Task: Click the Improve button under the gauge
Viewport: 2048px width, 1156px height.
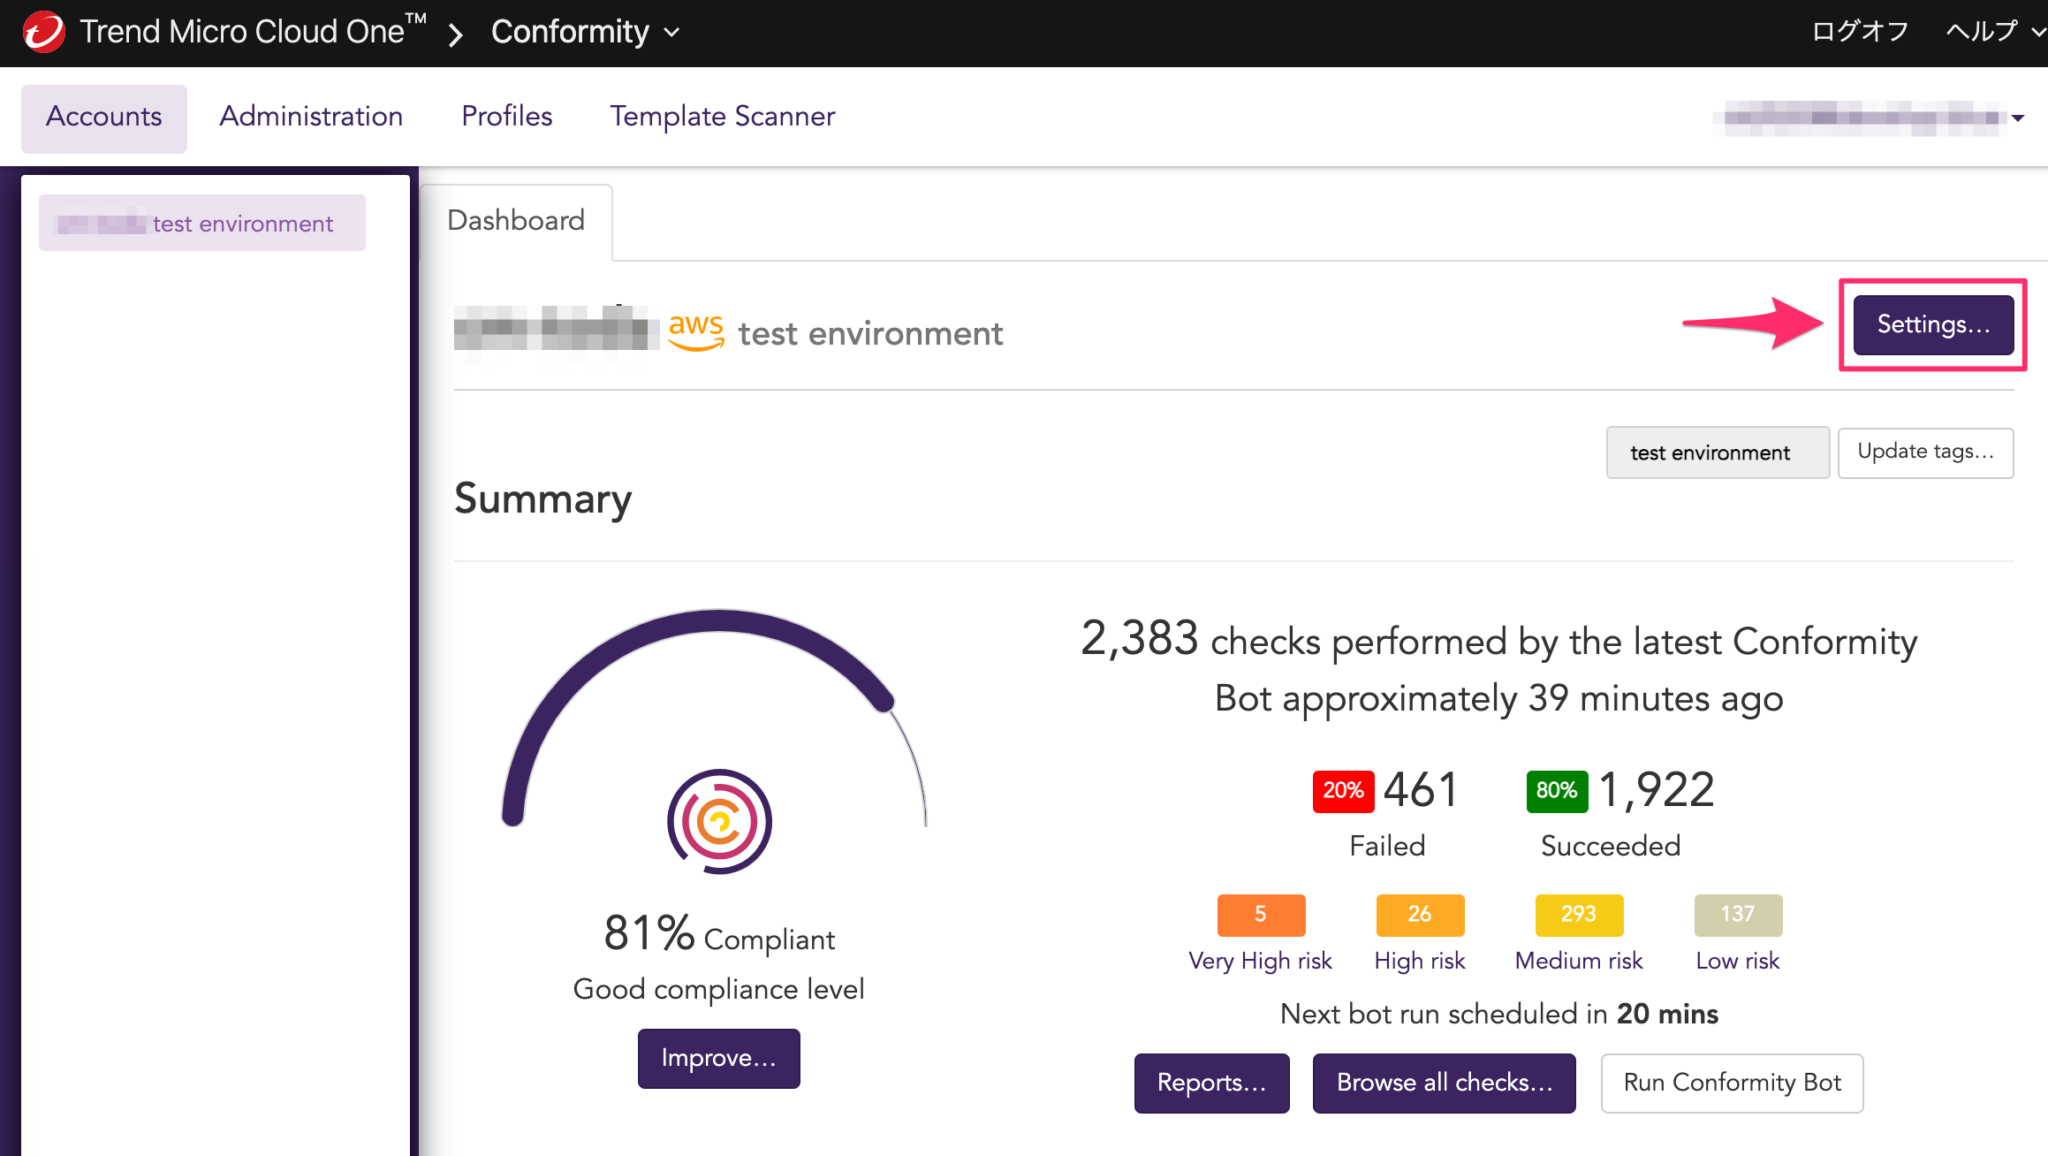Action: coord(718,1058)
